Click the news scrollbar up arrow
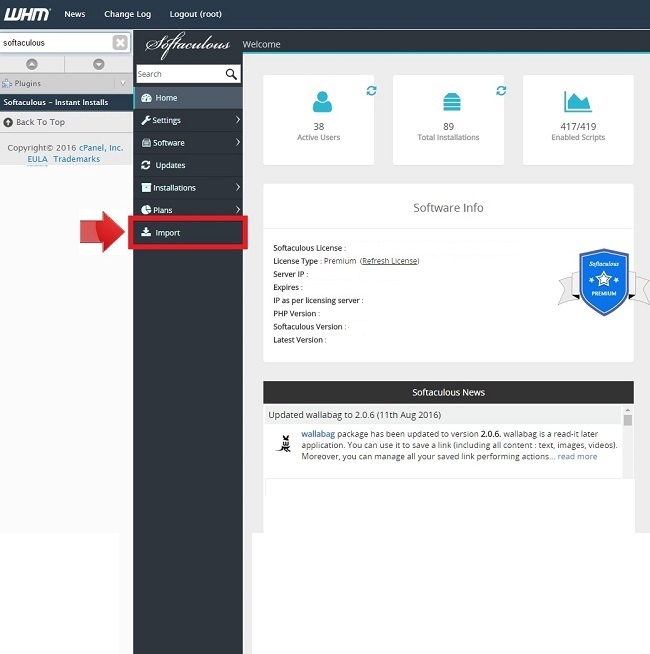 [627, 410]
